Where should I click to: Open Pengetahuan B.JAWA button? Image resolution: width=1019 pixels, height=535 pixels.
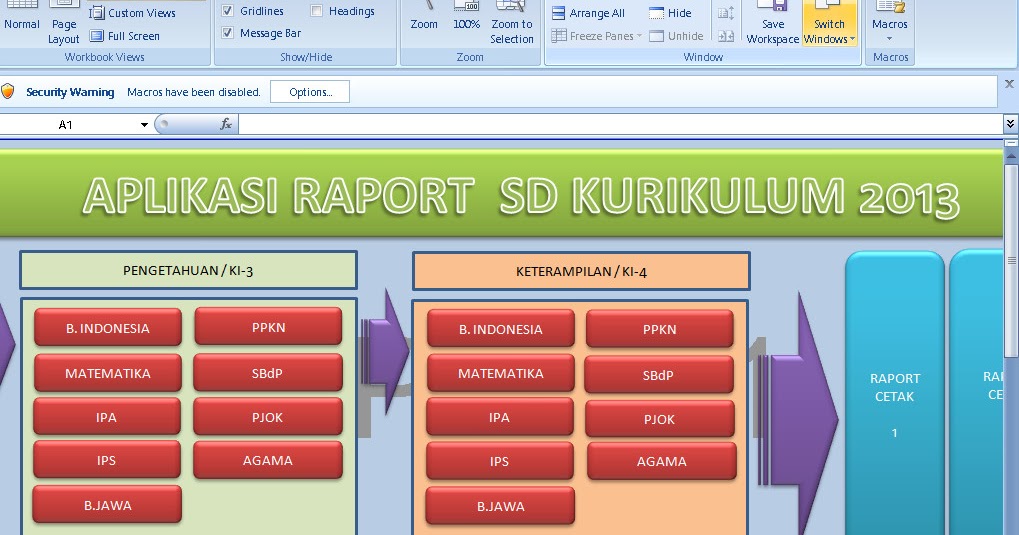click(x=107, y=504)
